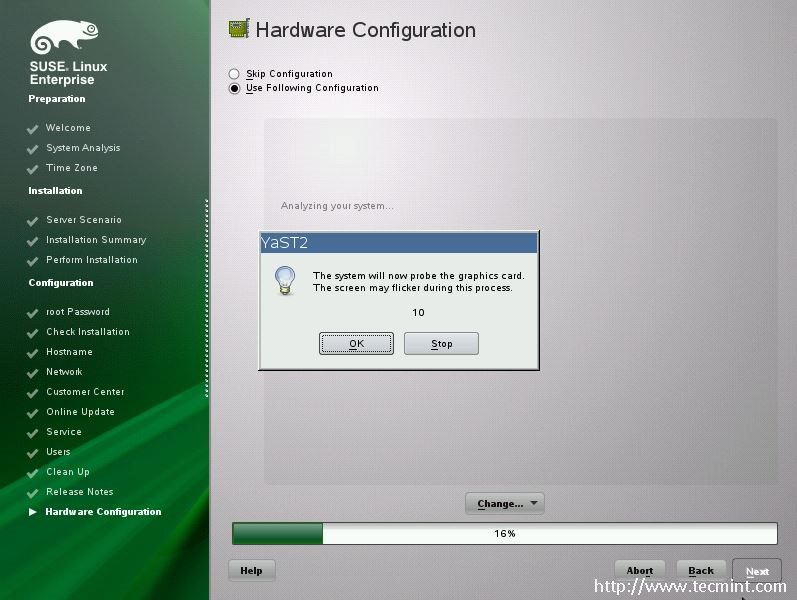The height and width of the screenshot is (600, 797).
Task: Click the 'Analyzing your system...' text
Action: tap(337, 206)
